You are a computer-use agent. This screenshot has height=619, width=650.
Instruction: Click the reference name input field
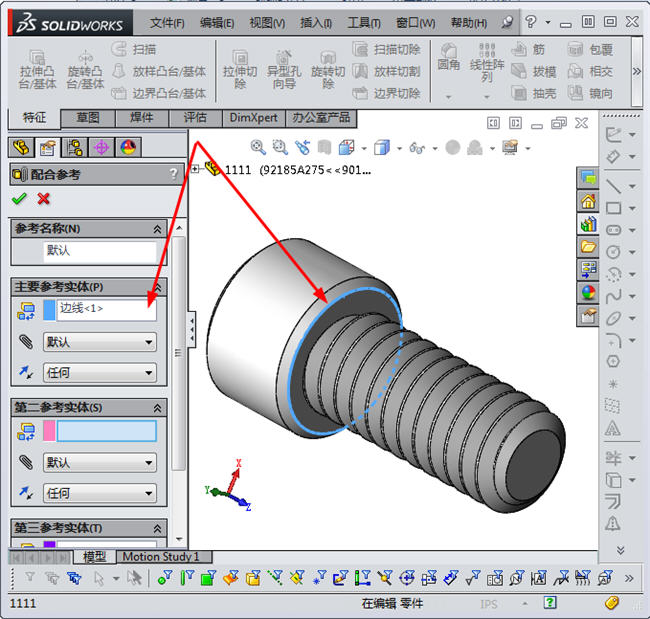[x=100, y=251]
